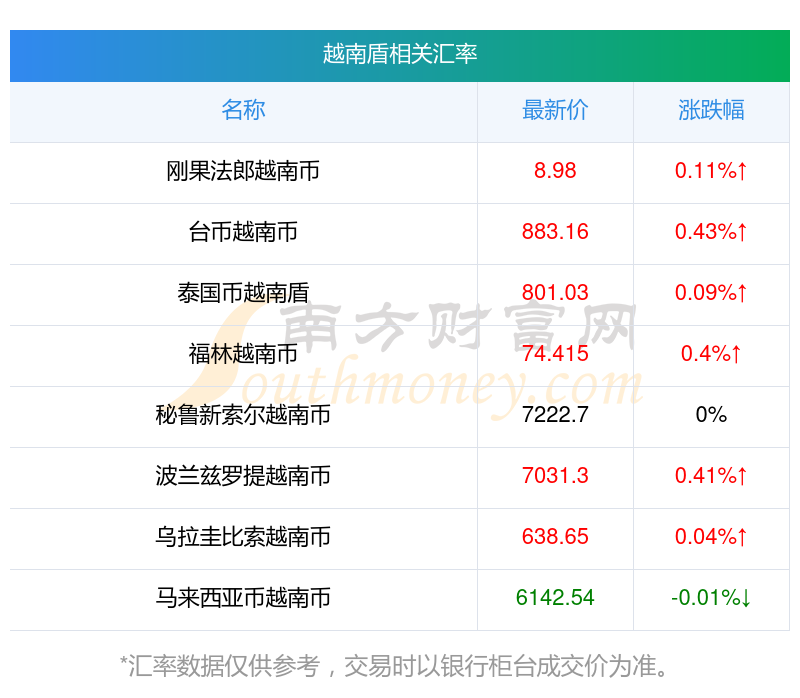The image size is (800, 698).
Task: Click the change value 0.41%↑
Action: [711, 476]
